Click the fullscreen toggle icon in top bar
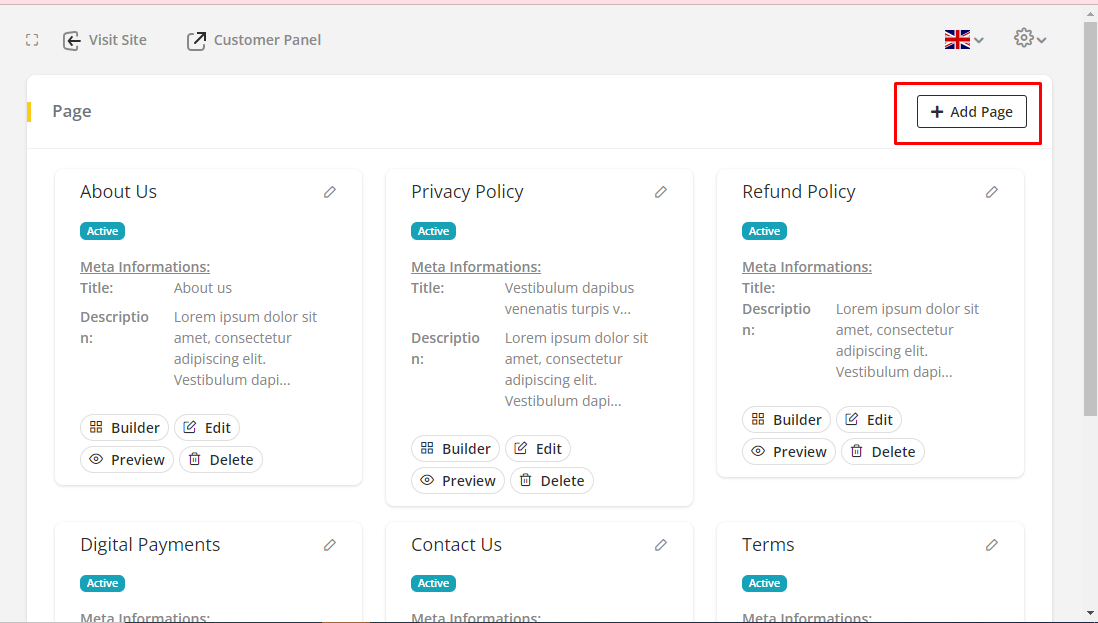1098x623 pixels. click(32, 40)
